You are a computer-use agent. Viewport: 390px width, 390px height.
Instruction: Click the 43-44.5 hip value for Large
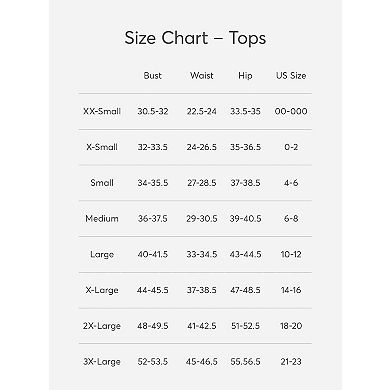(x=245, y=254)
